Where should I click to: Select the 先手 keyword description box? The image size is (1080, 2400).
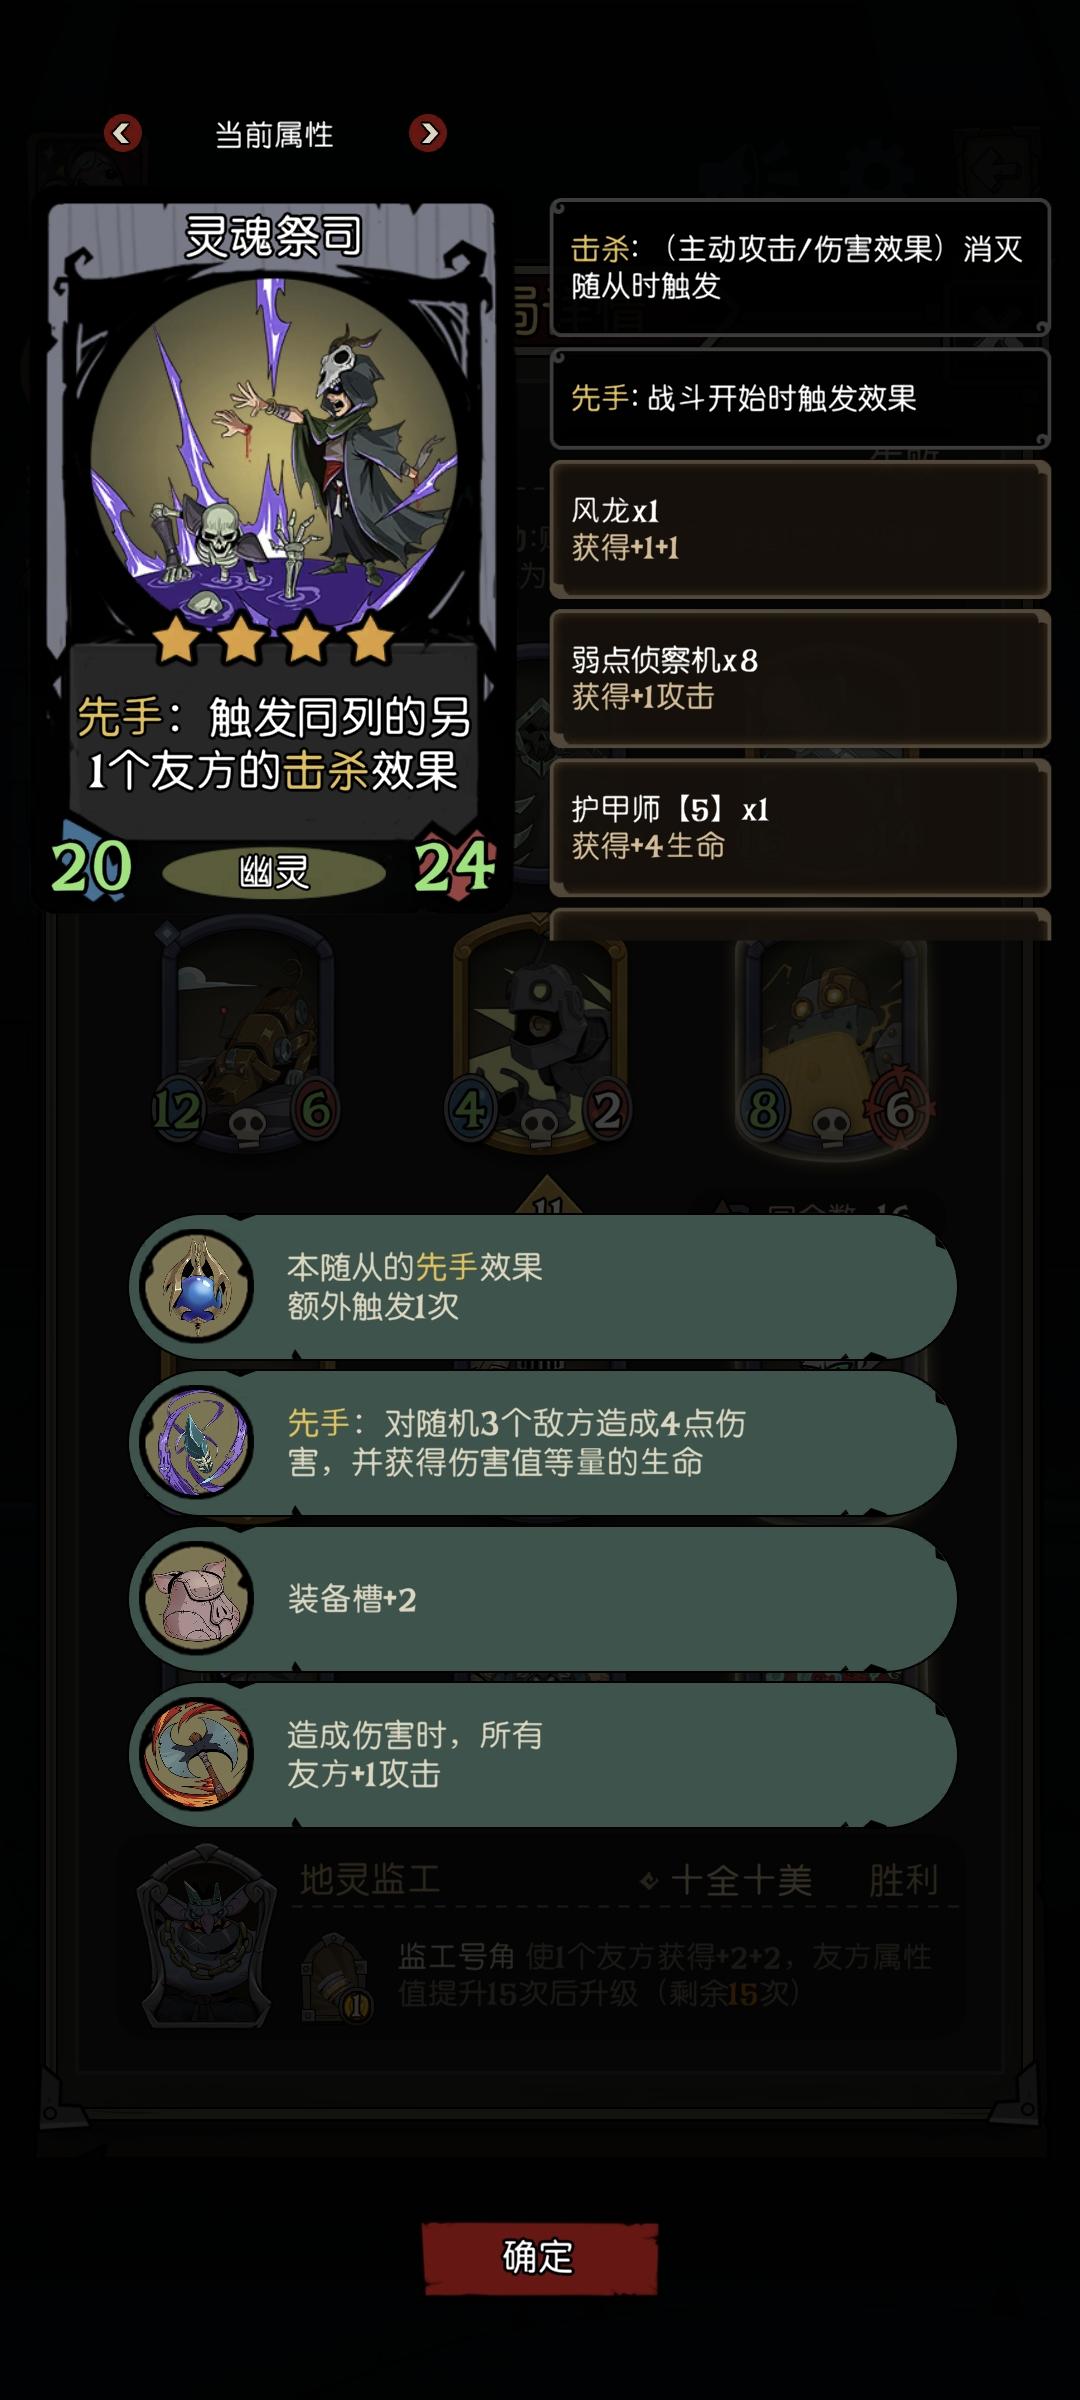point(800,398)
